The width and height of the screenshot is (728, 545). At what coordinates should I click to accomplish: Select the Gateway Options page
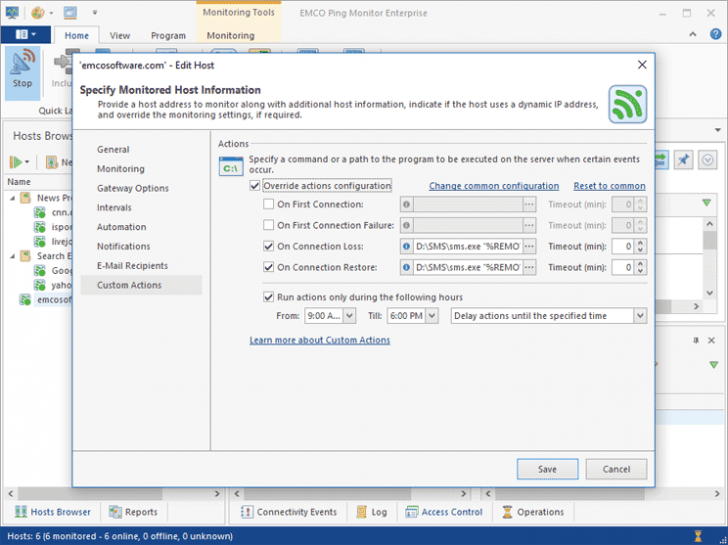pyautogui.click(x=133, y=188)
